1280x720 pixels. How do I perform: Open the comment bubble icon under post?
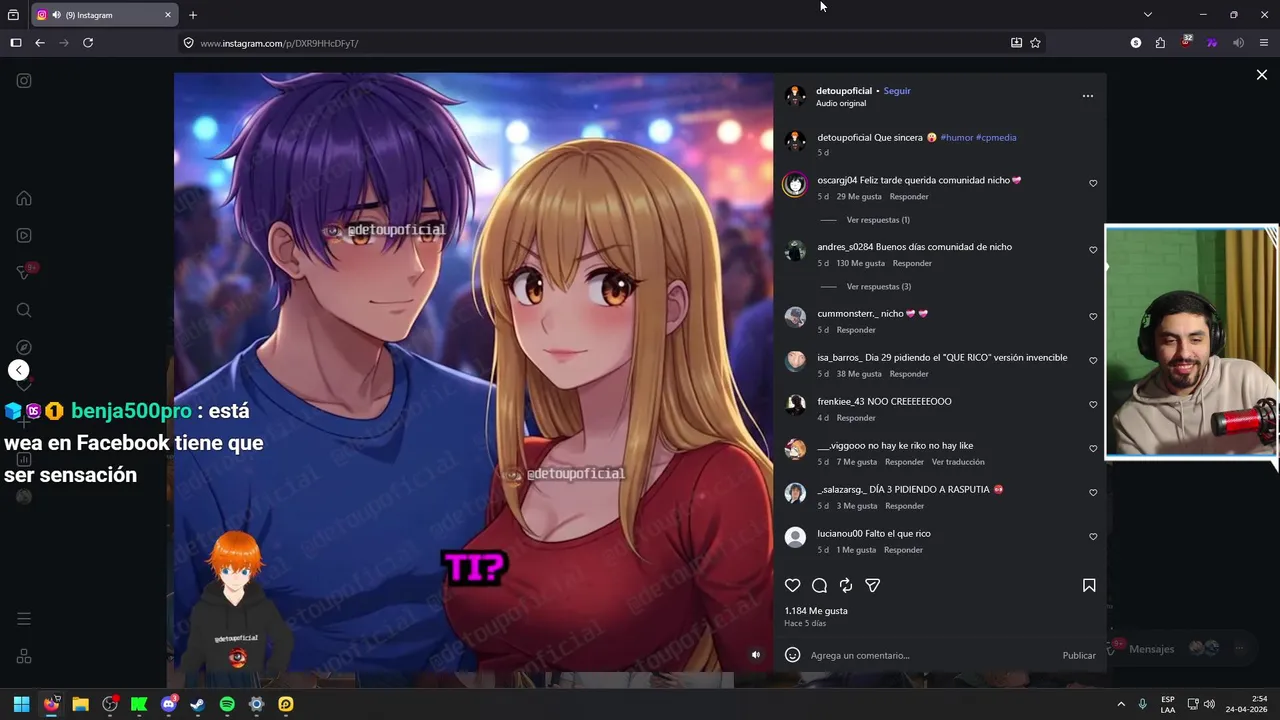click(x=819, y=586)
